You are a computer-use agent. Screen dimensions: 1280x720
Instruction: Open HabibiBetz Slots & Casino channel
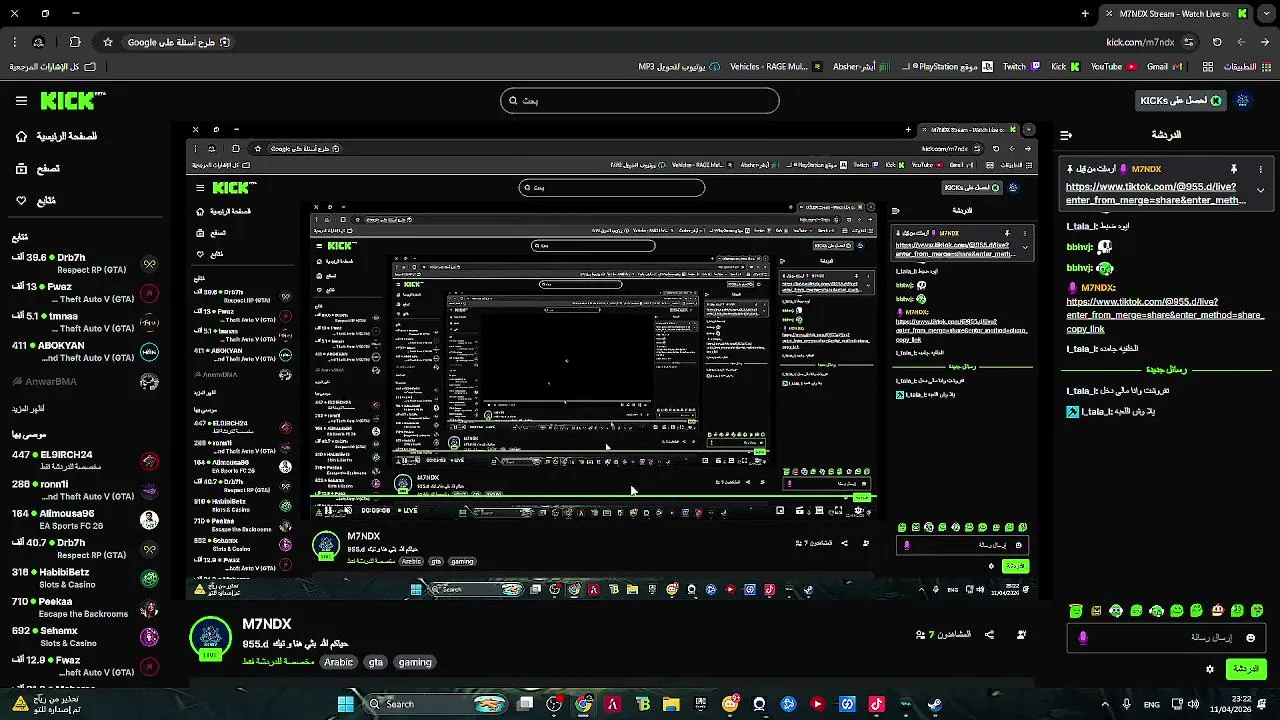tap(85, 578)
